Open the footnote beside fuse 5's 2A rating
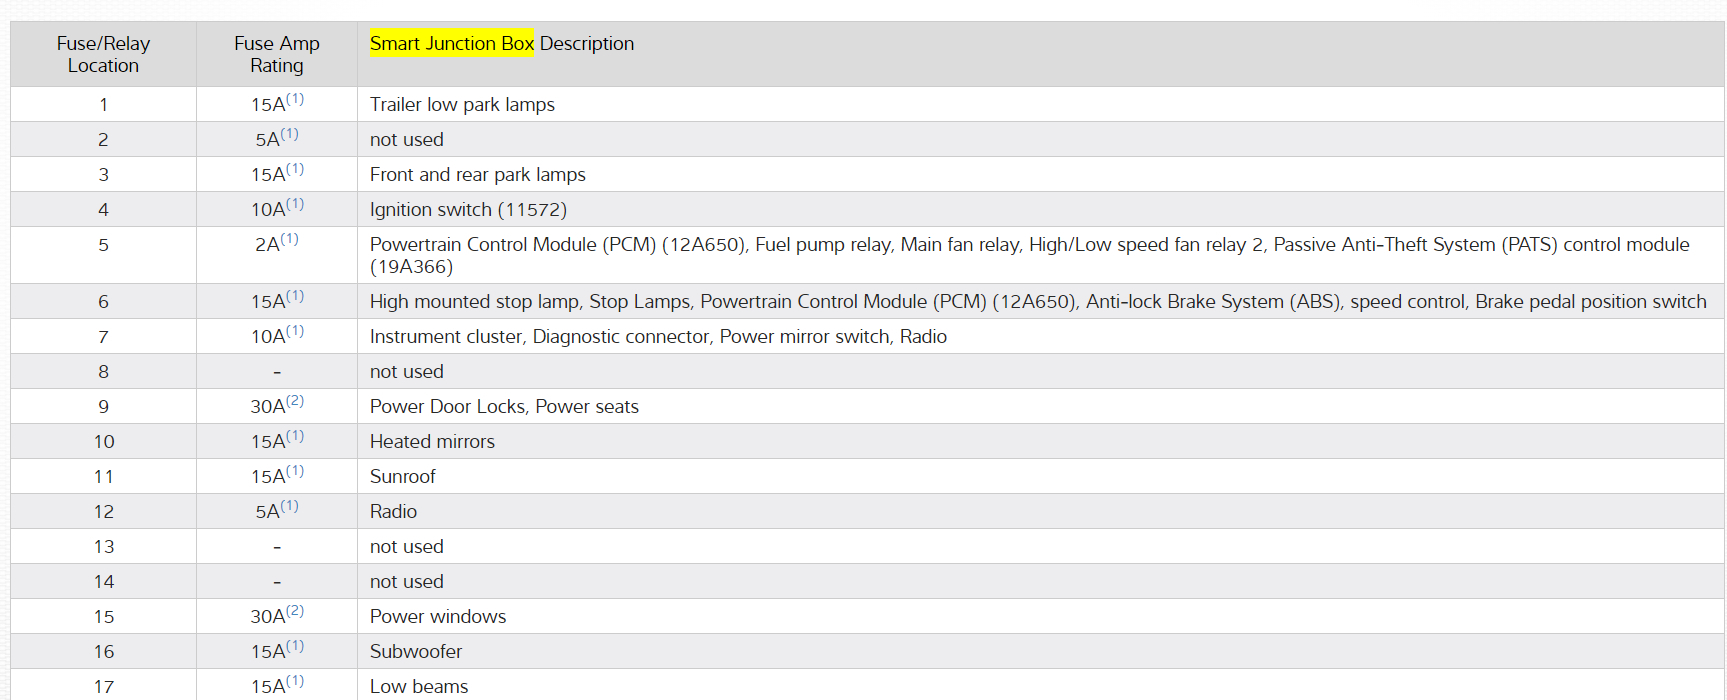Viewport: 1727px width, 700px height. (289, 239)
